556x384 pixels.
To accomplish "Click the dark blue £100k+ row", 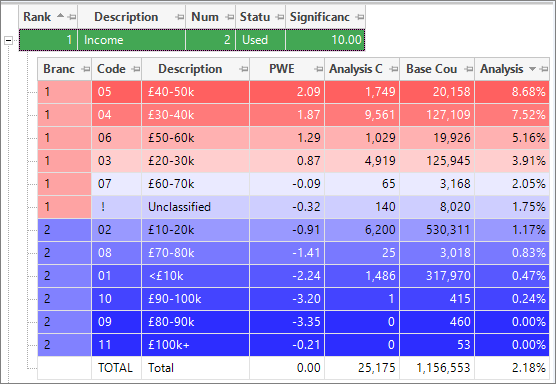I will (294, 345).
